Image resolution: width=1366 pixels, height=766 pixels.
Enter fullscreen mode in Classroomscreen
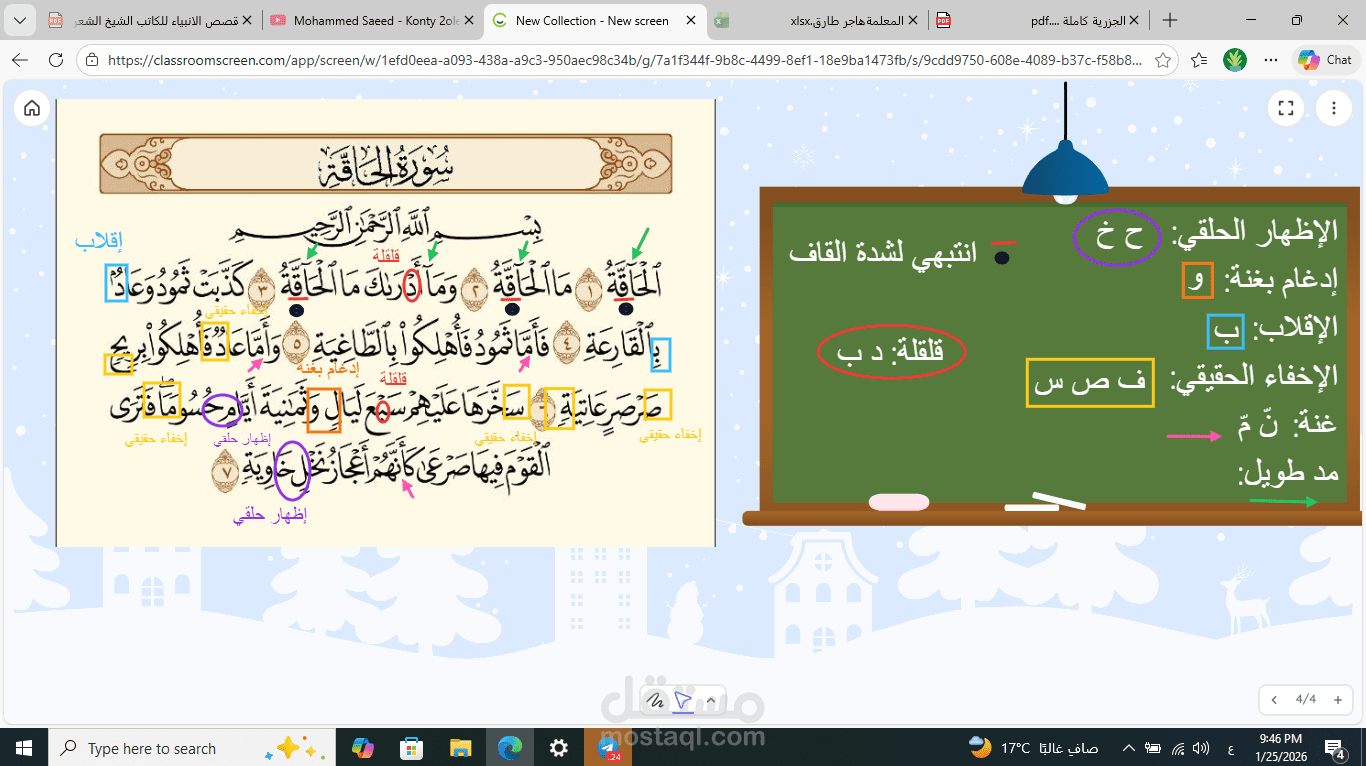(x=1287, y=108)
